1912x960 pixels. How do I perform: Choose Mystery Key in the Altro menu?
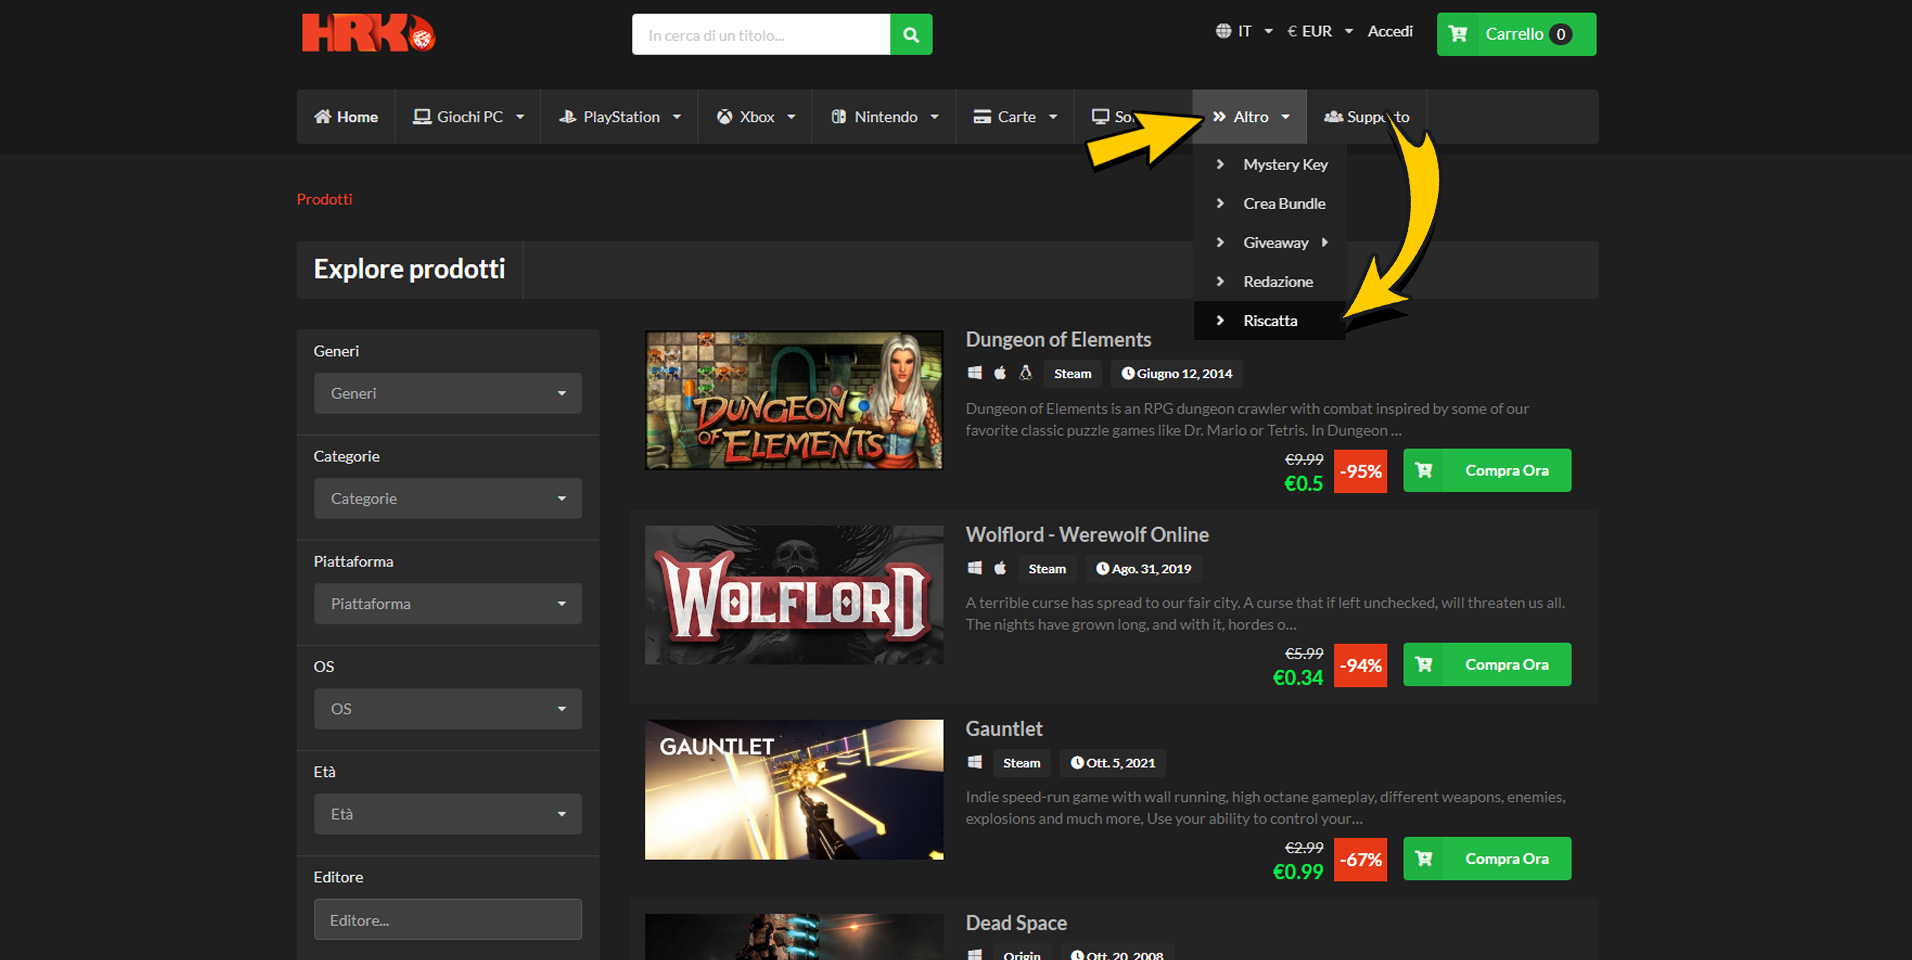1285,165
